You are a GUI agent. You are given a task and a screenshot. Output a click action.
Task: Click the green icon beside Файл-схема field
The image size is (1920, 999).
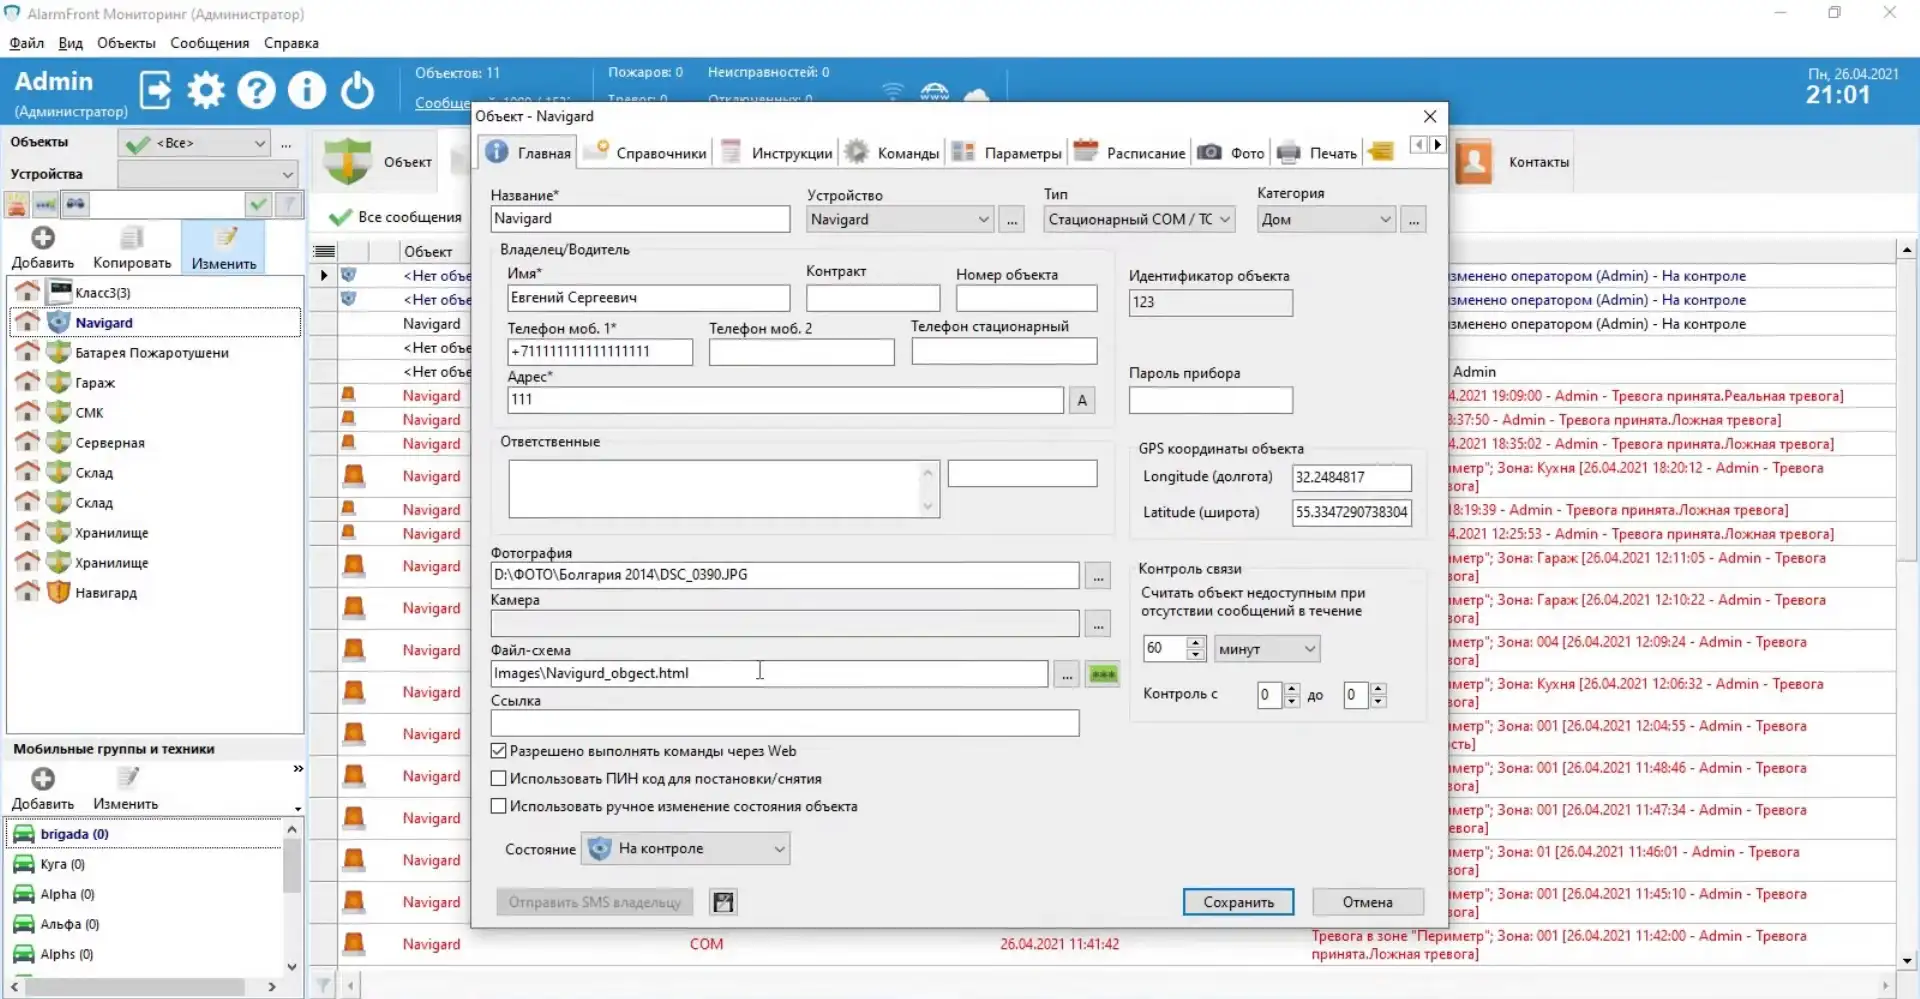1103,675
